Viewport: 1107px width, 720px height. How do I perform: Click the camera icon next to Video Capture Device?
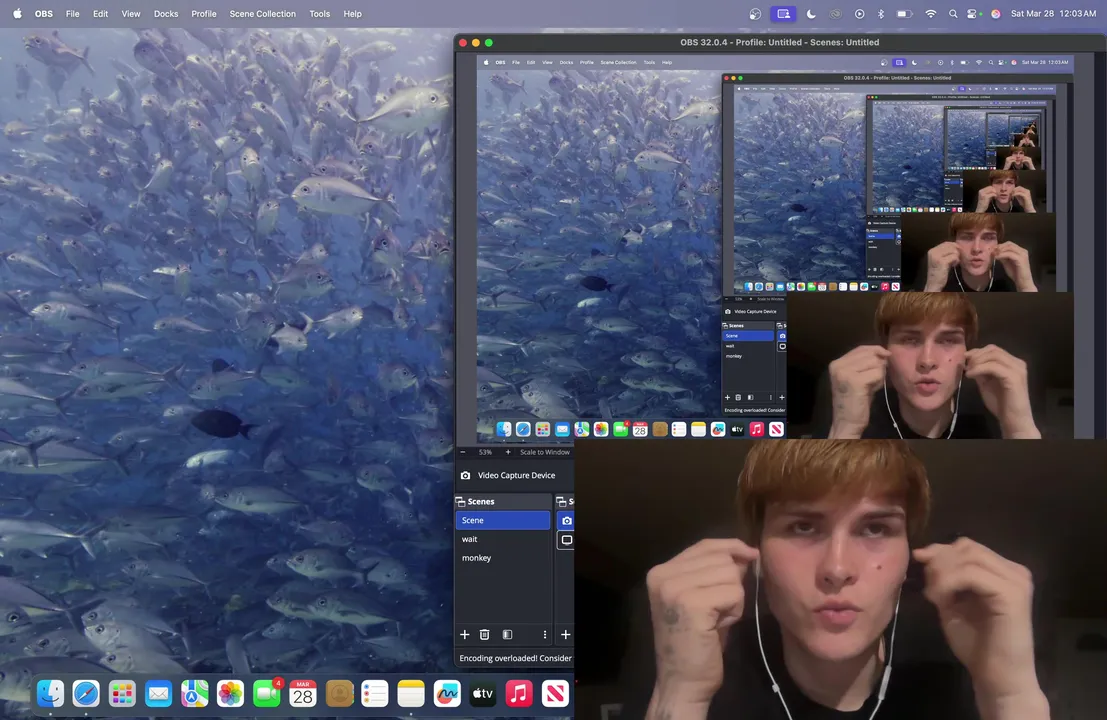pyautogui.click(x=465, y=476)
